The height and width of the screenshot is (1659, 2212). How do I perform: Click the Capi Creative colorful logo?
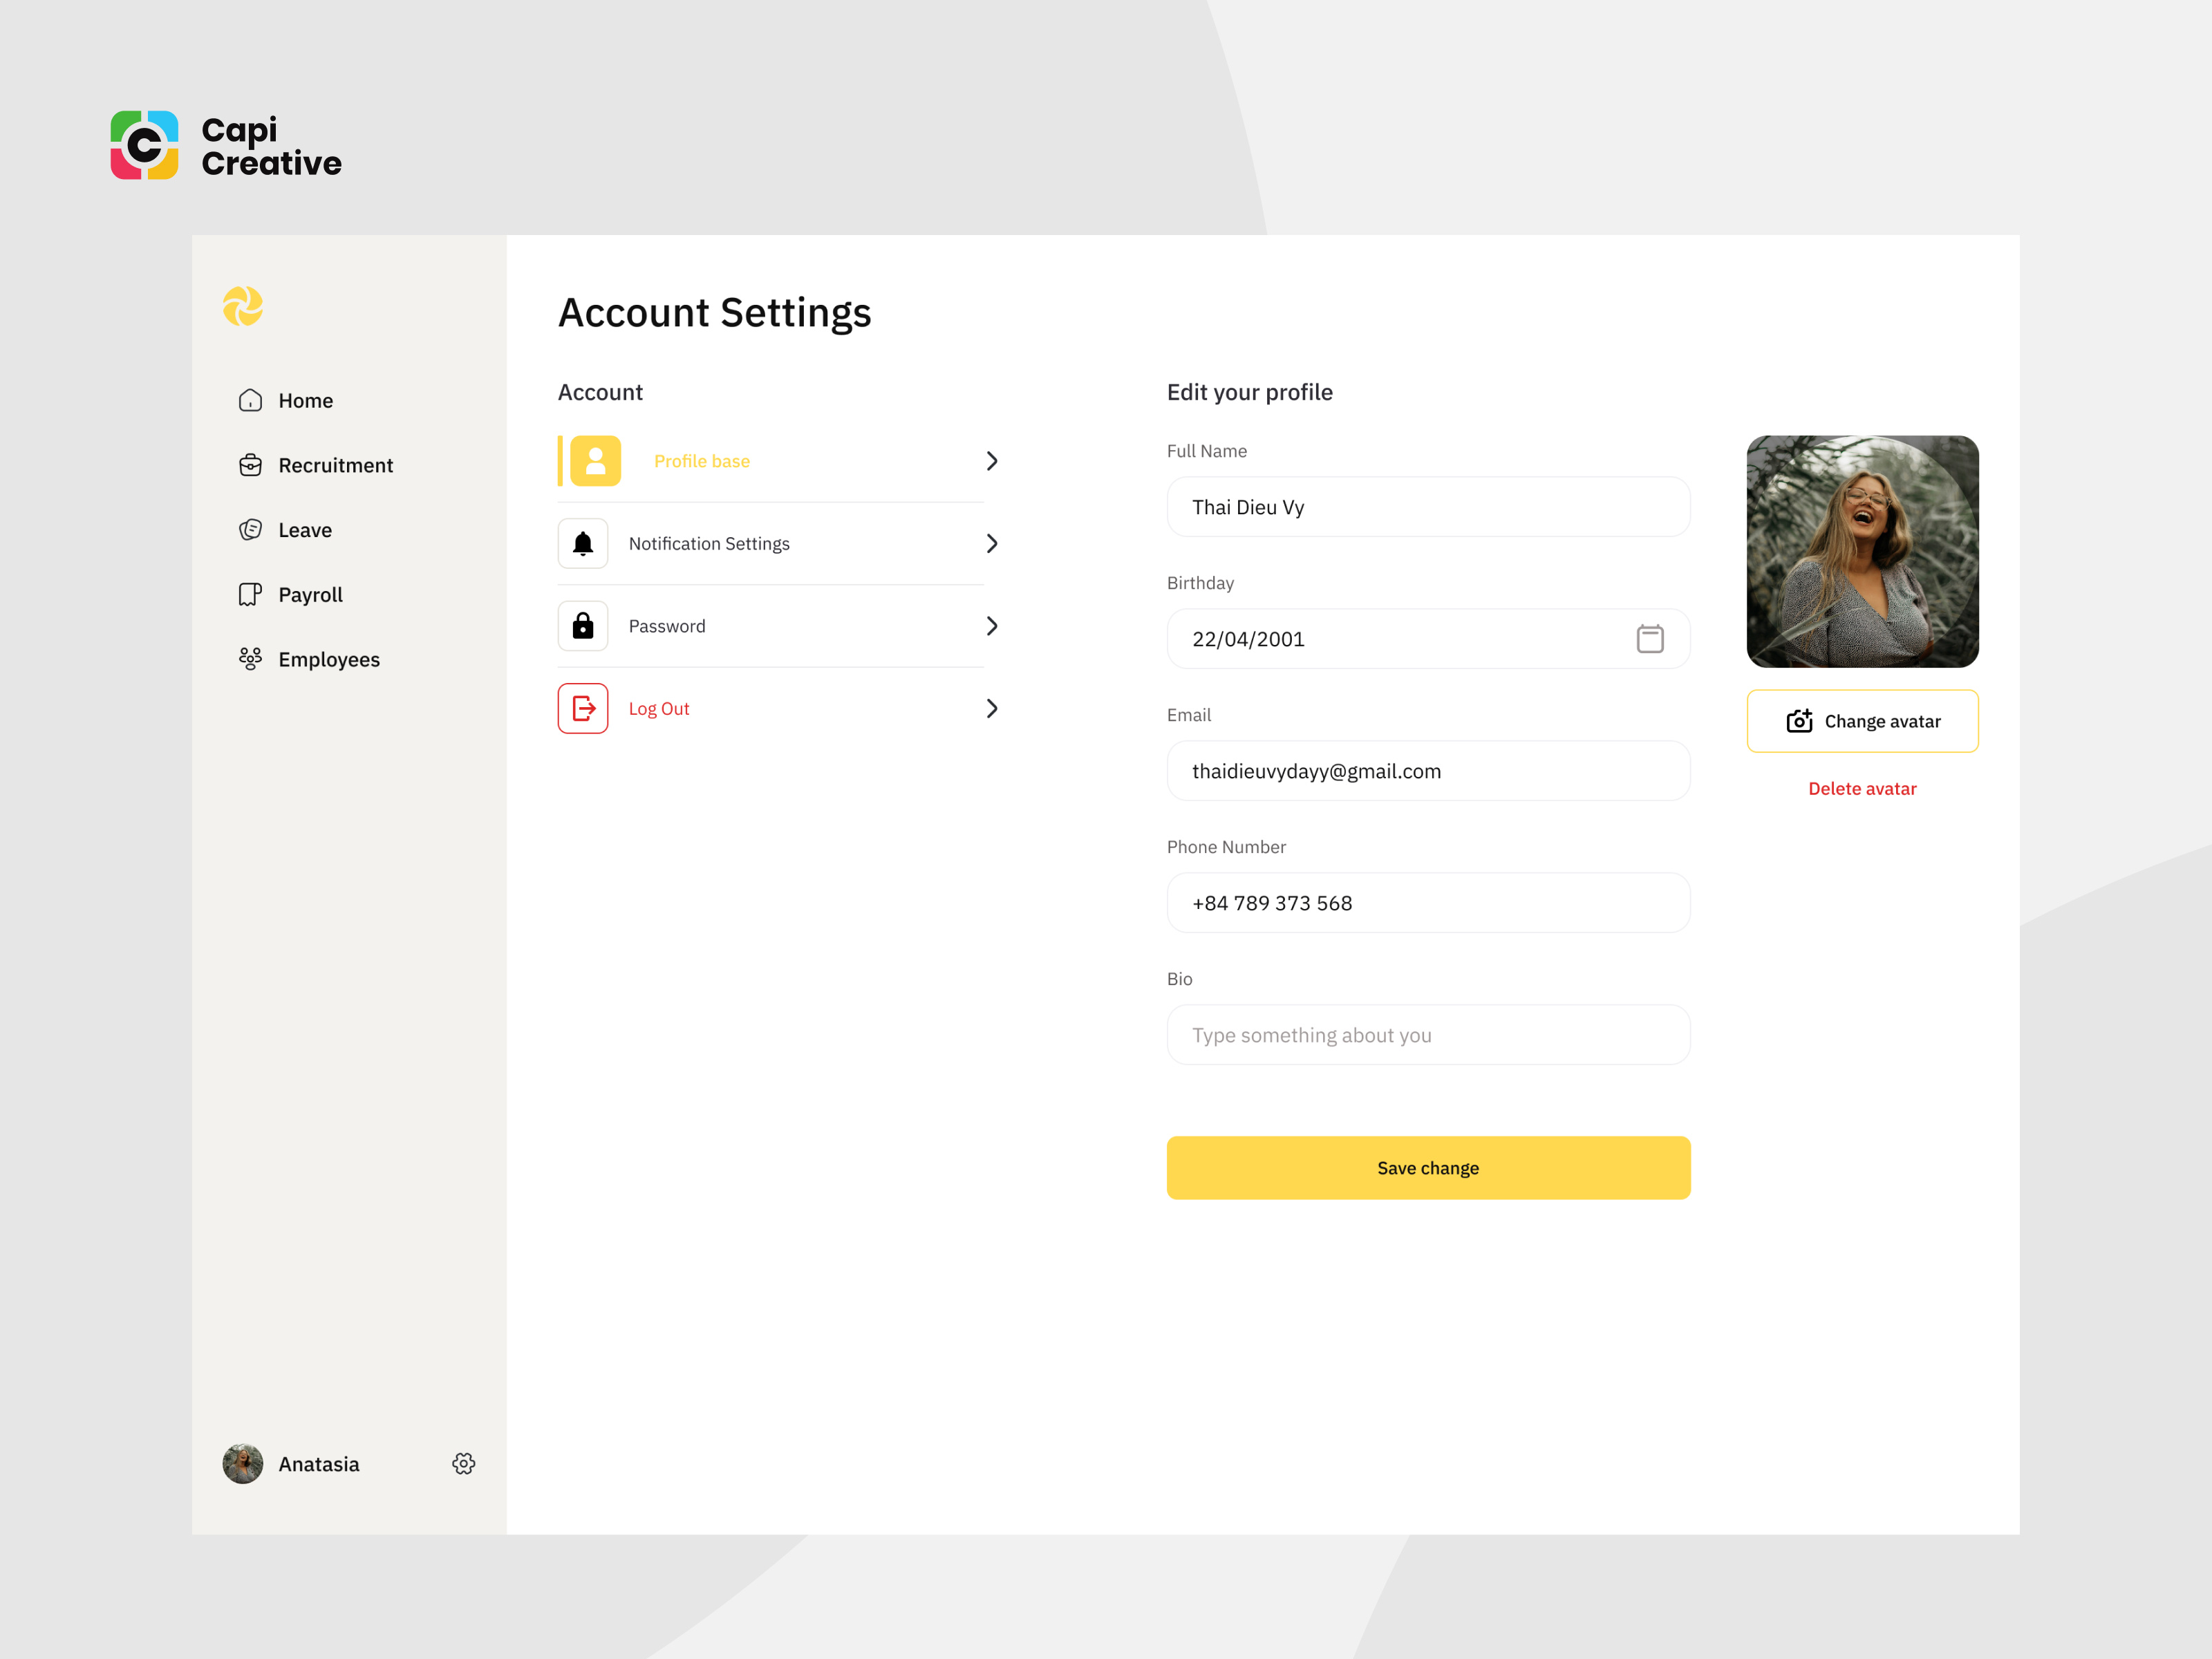click(145, 146)
